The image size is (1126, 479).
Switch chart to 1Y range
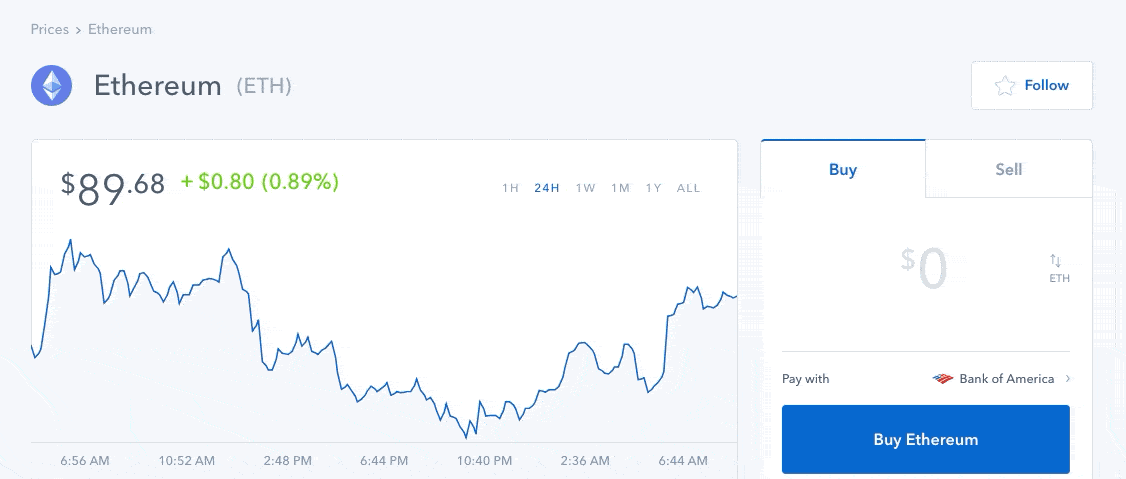[653, 188]
